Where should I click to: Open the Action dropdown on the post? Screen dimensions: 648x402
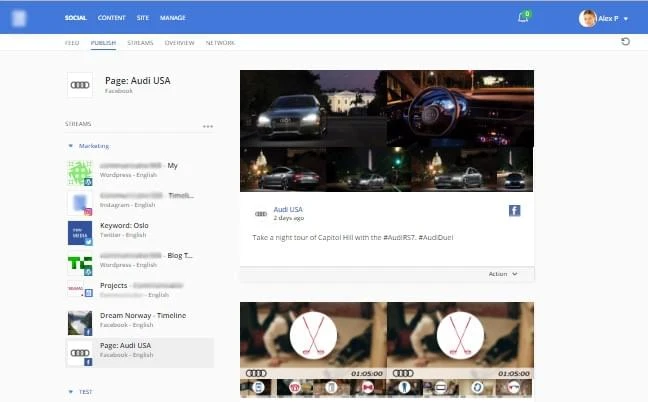pyautogui.click(x=503, y=274)
